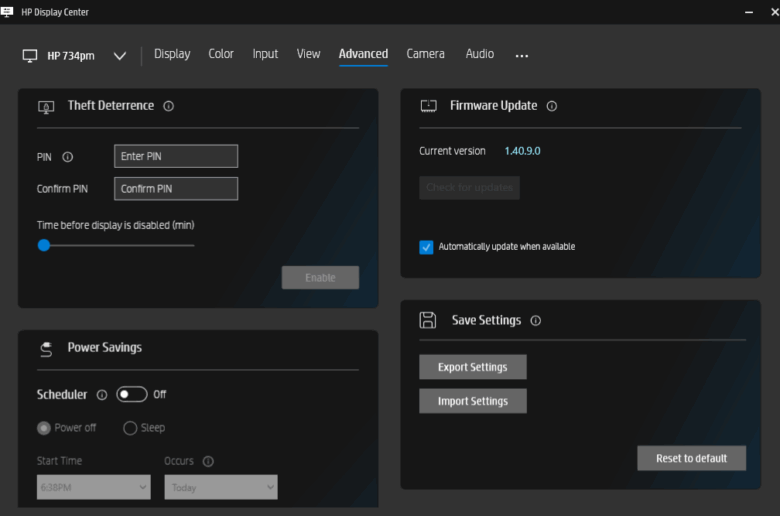Click the PIN info icon
The width and height of the screenshot is (780, 516).
(x=68, y=157)
